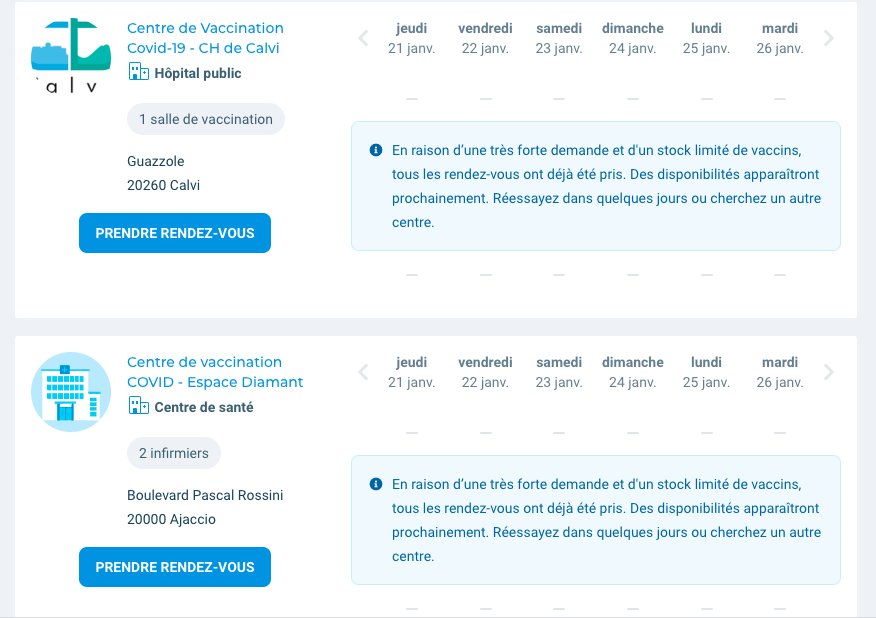
Task: Show next days in Espace Diamant calendar
Action: click(x=828, y=373)
